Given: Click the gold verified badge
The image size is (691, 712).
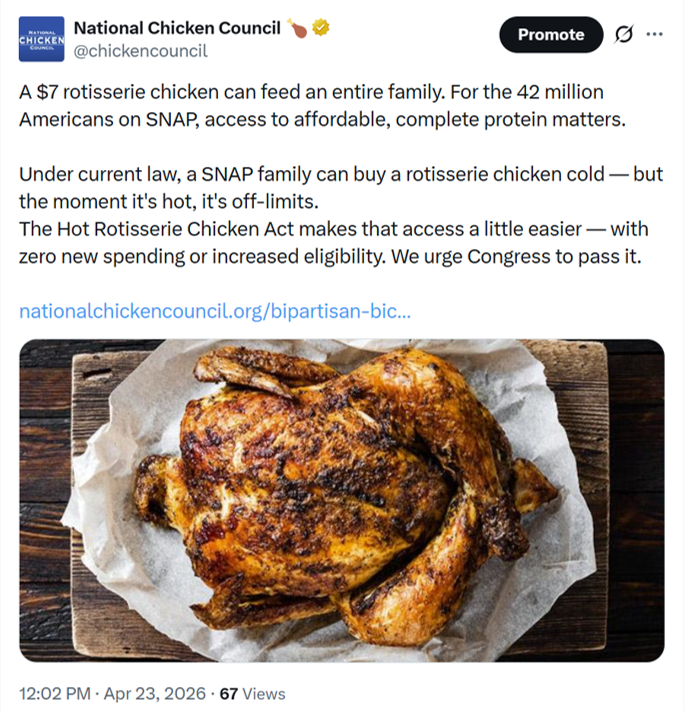Looking at the screenshot, I should coord(321,28).
